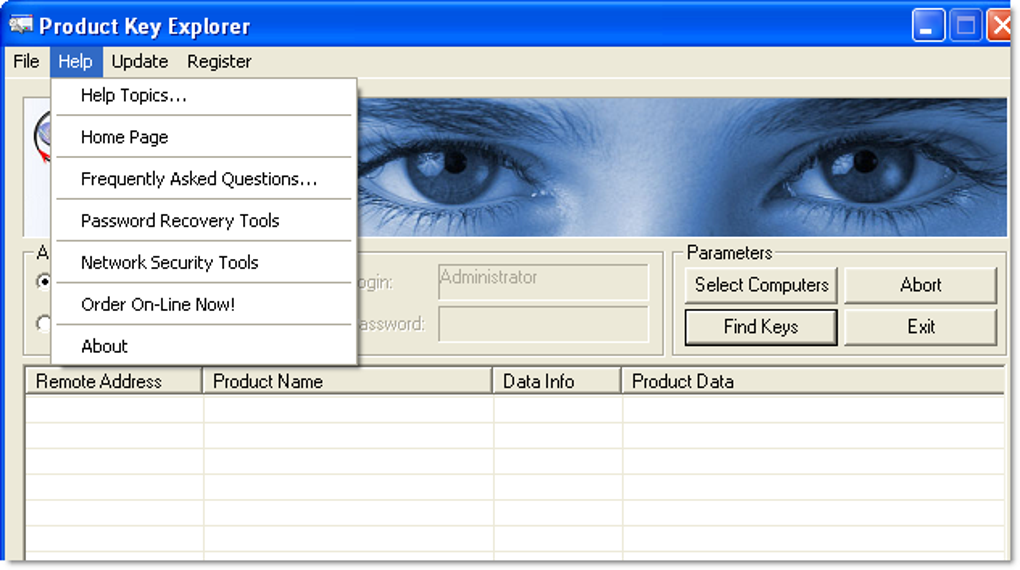The width and height of the screenshot is (1020, 570).
Task: Select Frequently Asked Questions entry
Action: pyautogui.click(x=204, y=179)
